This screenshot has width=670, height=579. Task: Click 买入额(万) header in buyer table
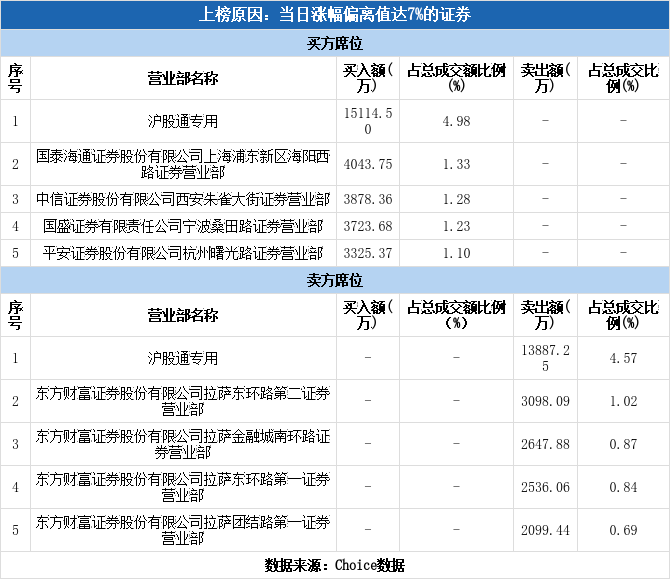point(368,78)
